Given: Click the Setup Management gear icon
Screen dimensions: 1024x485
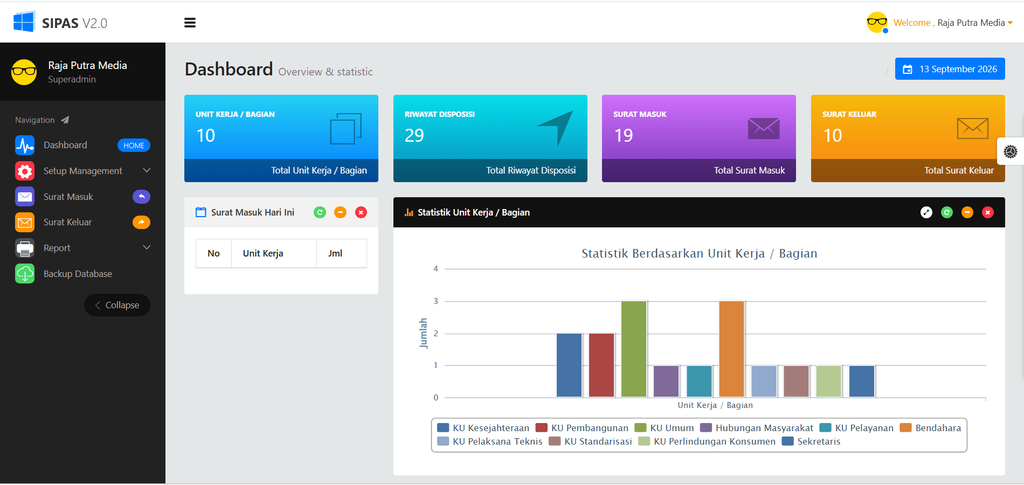Looking at the screenshot, I should click(25, 171).
